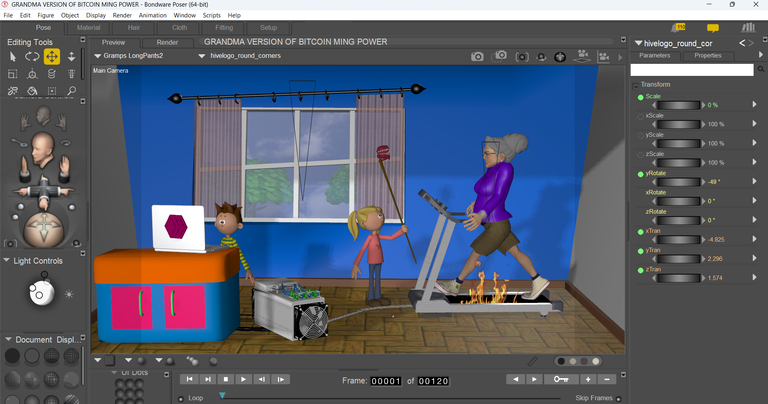The height and width of the screenshot is (404, 768).
Task: Toggle the Scale animation indicator dot
Action: (640, 97)
